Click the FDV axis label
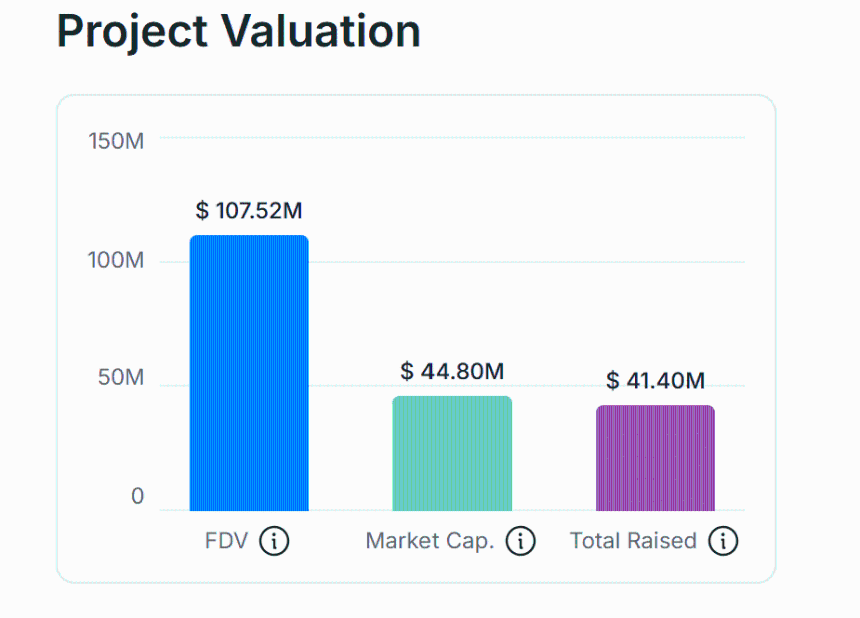 [227, 541]
